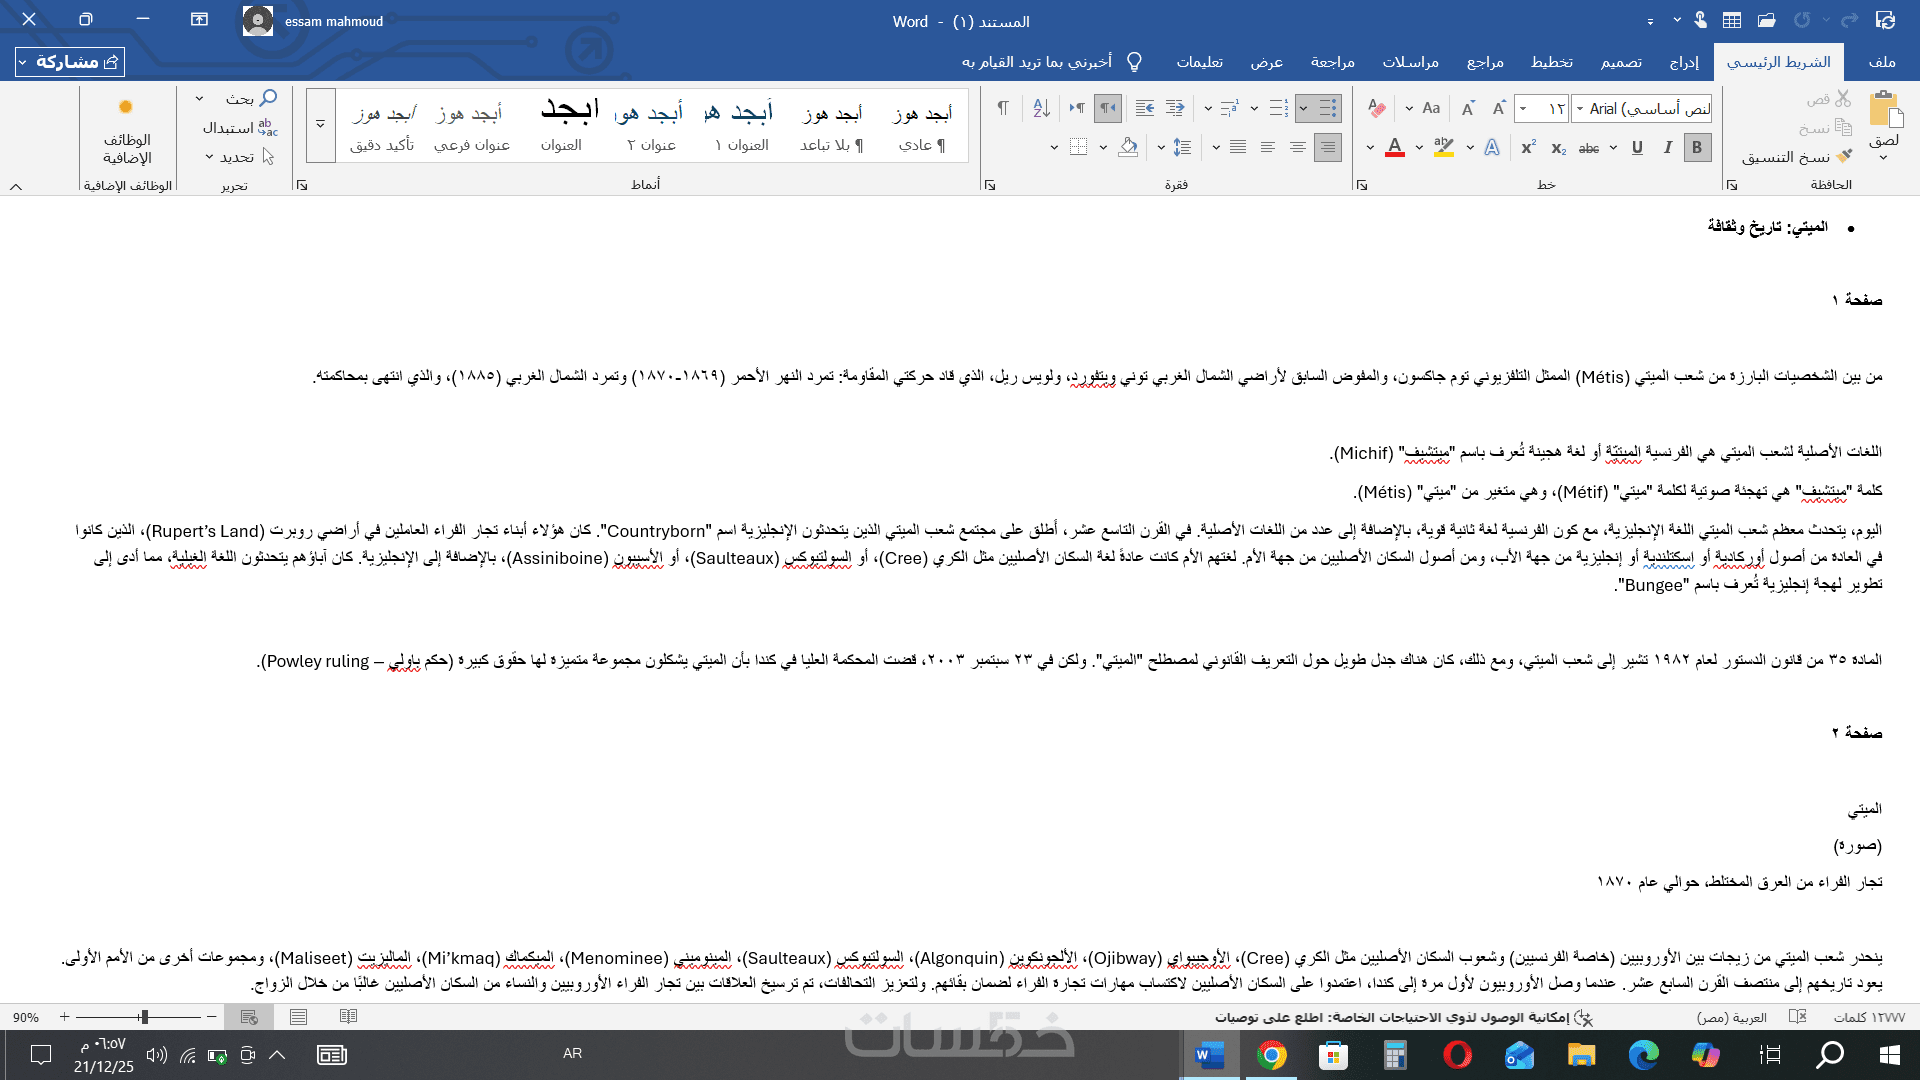Open the font name Arial dropdown
The height and width of the screenshot is (1080, 1920).
pyautogui.click(x=1579, y=108)
